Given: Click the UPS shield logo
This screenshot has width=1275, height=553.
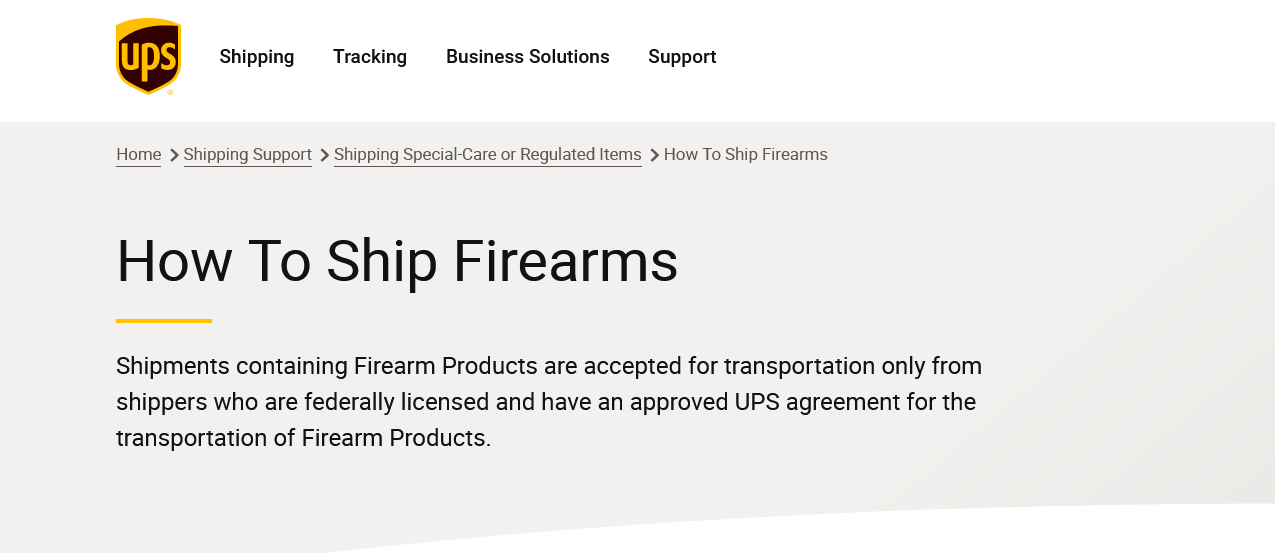Looking at the screenshot, I should click(148, 56).
